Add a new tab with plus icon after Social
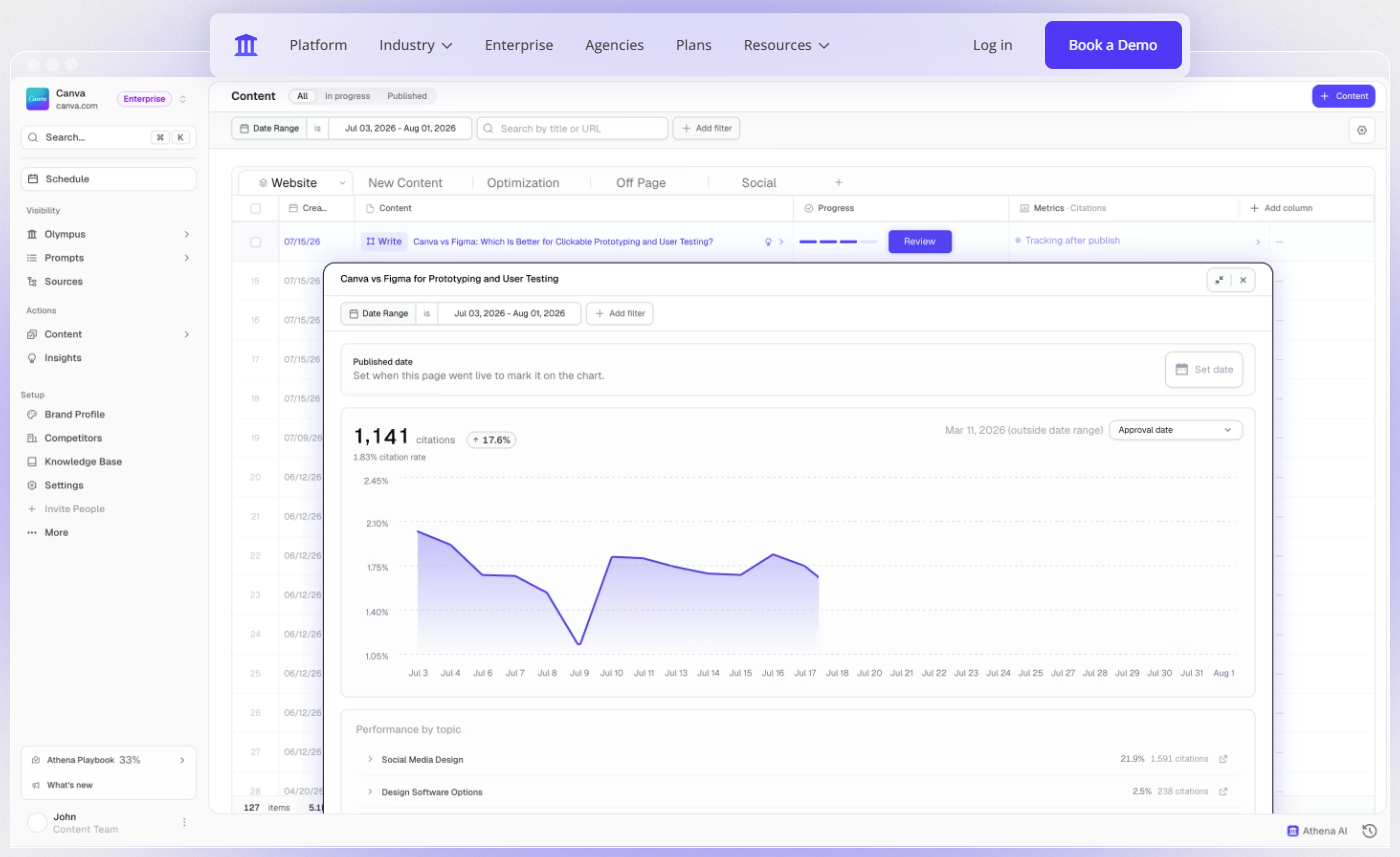 click(839, 183)
